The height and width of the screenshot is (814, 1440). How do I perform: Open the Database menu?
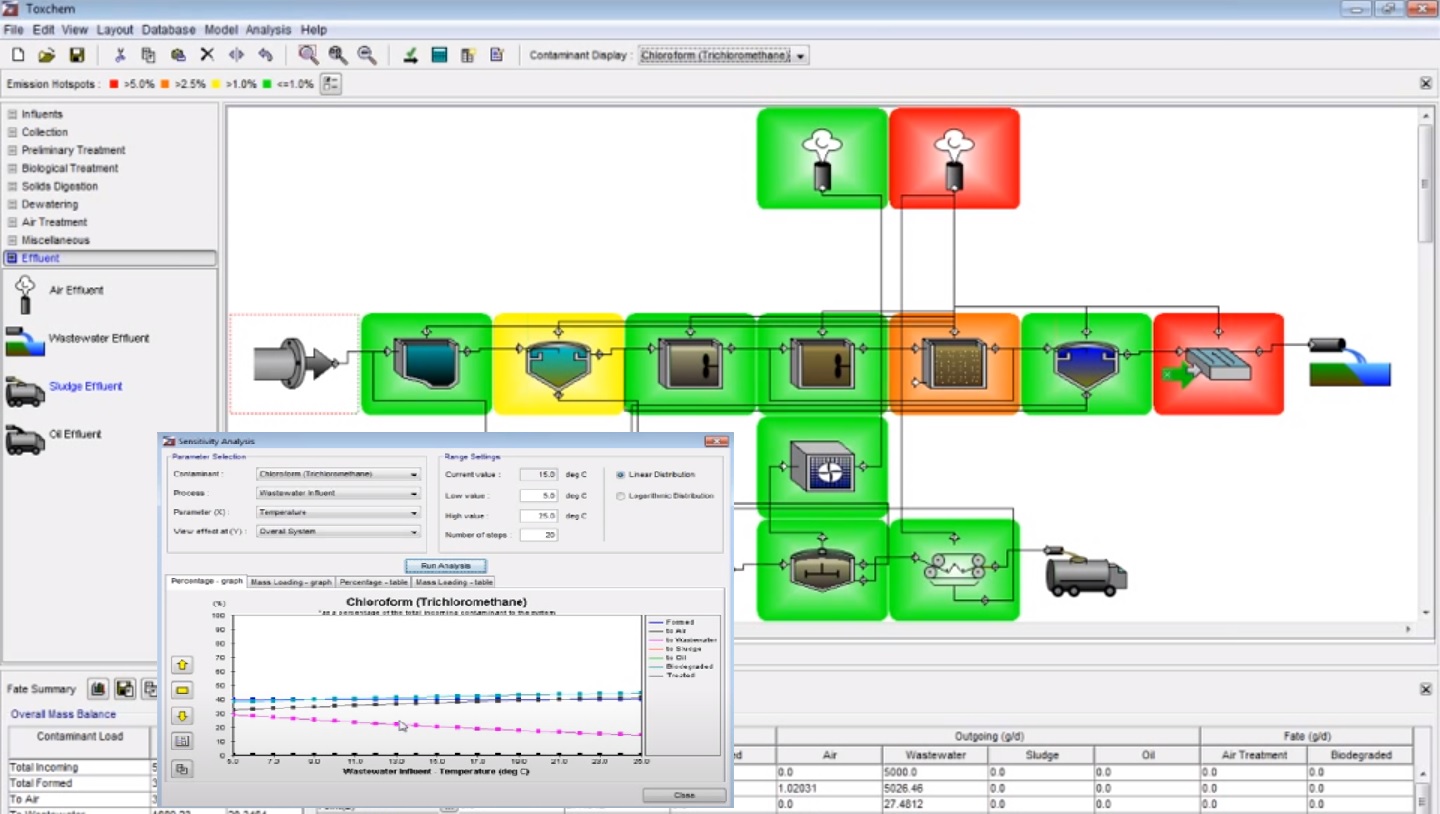click(169, 30)
